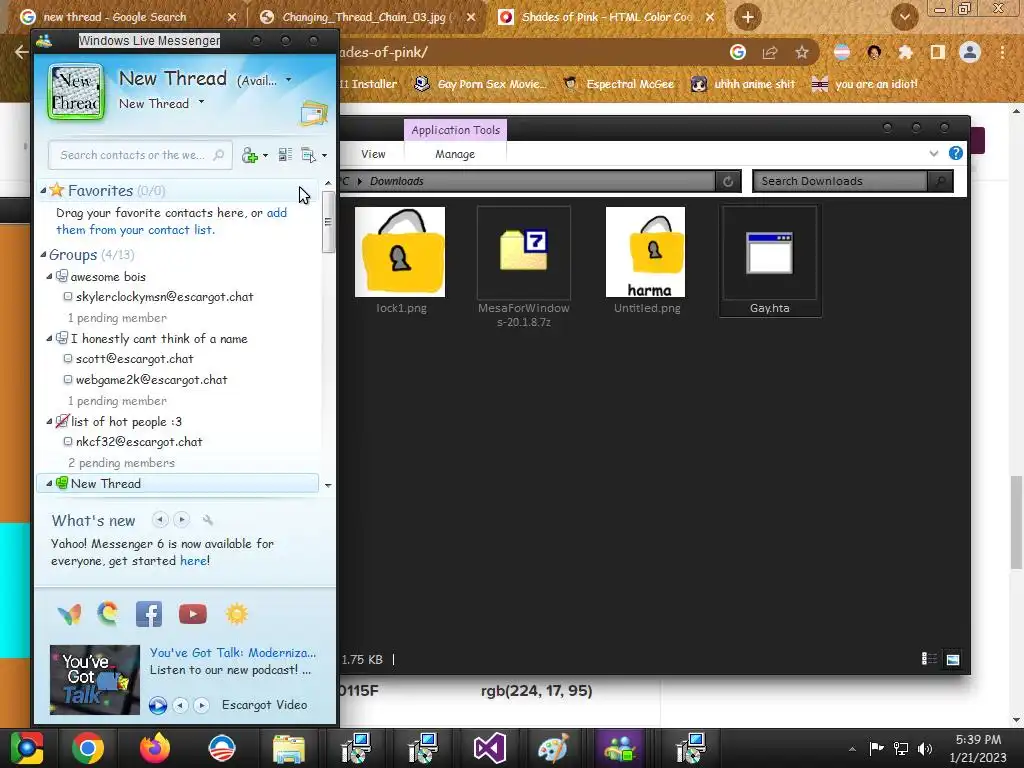
Task: Select the New Thread group row
Action: pyautogui.click(x=178, y=484)
